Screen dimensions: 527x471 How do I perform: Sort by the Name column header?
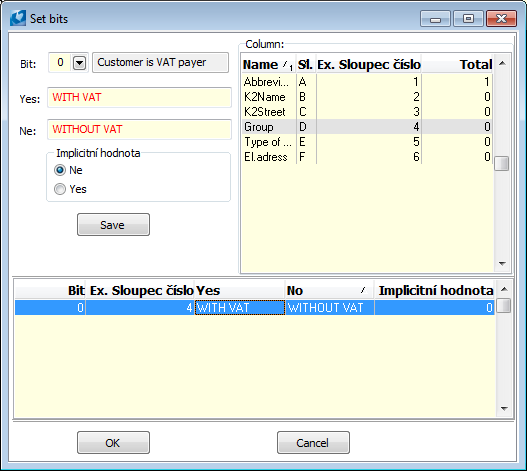(269, 64)
